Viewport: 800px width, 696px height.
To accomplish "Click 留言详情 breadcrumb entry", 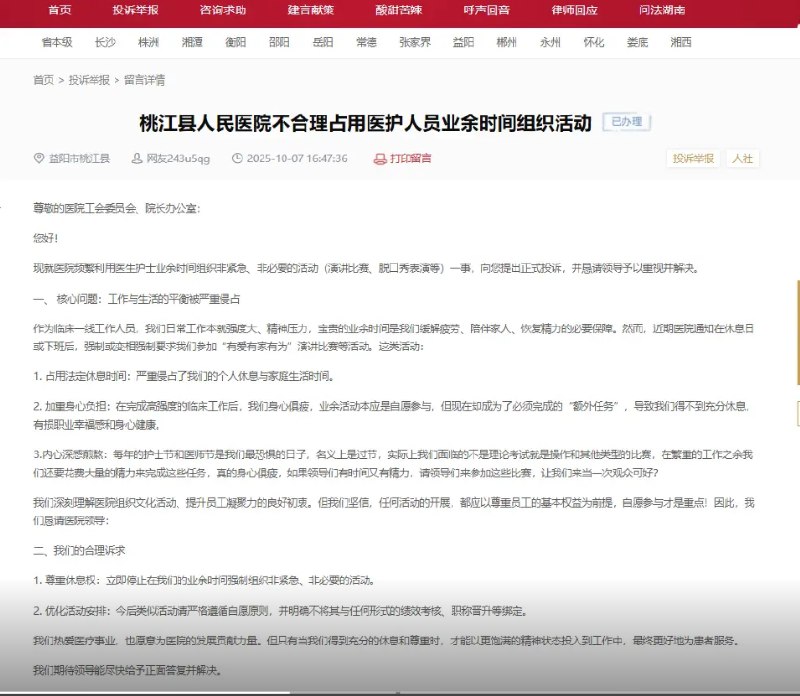I will tap(145, 80).
